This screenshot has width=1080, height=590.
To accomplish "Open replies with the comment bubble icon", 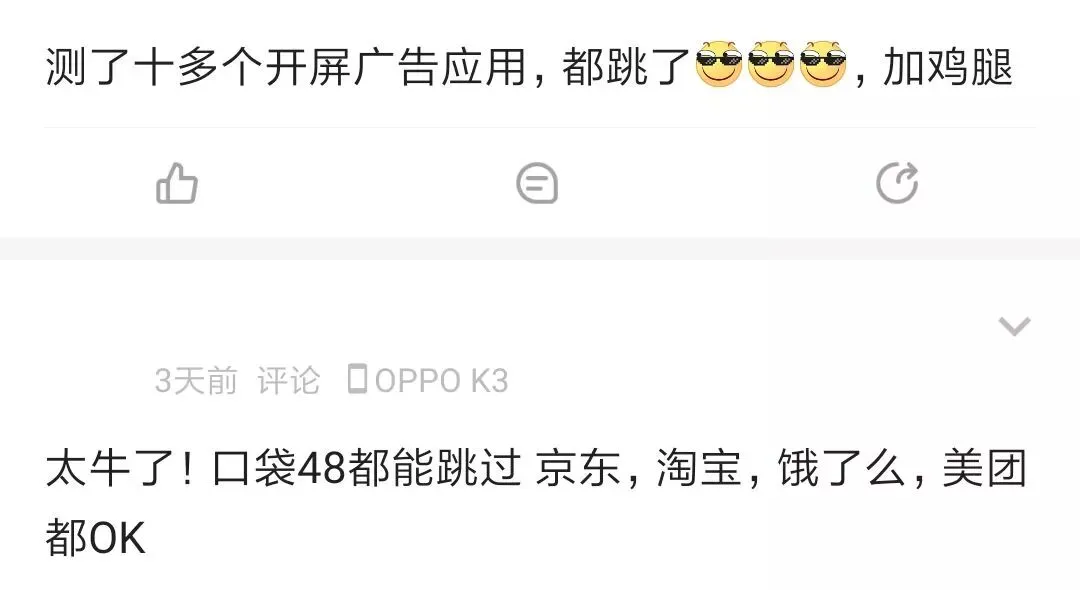I will point(537,183).
